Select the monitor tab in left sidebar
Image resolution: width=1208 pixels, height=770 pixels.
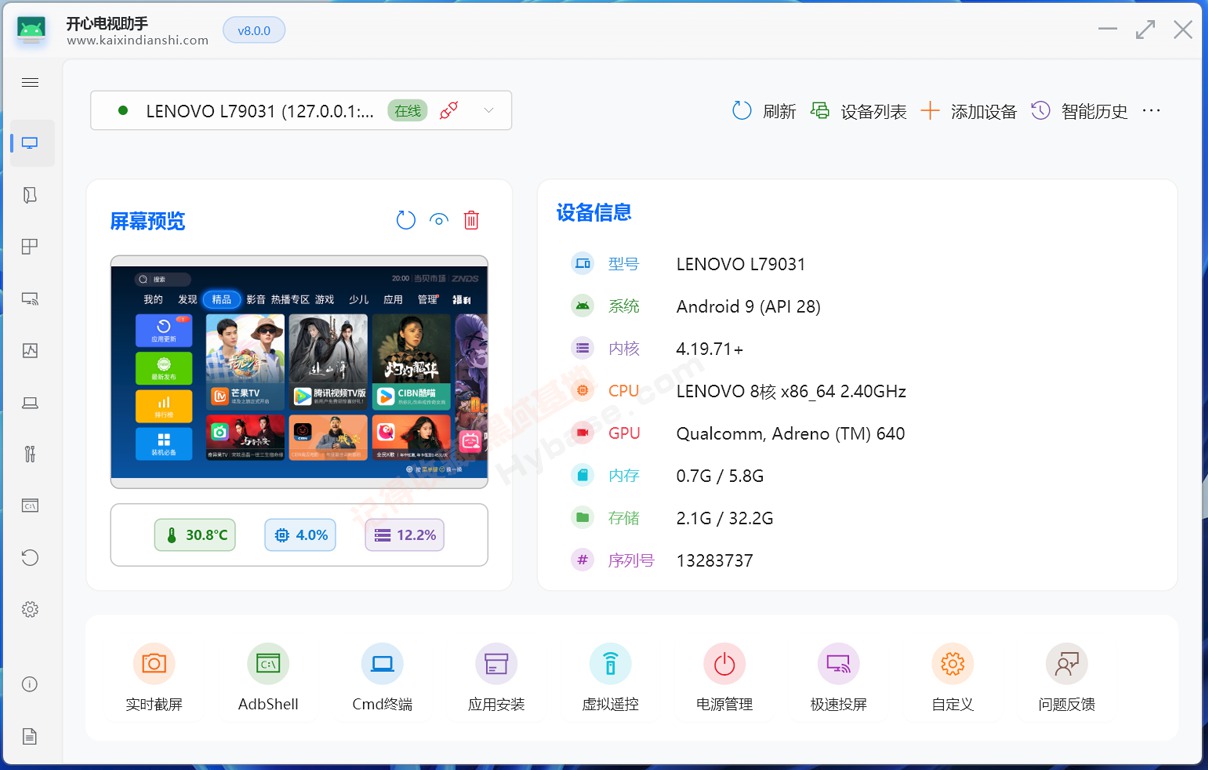click(30, 143)
